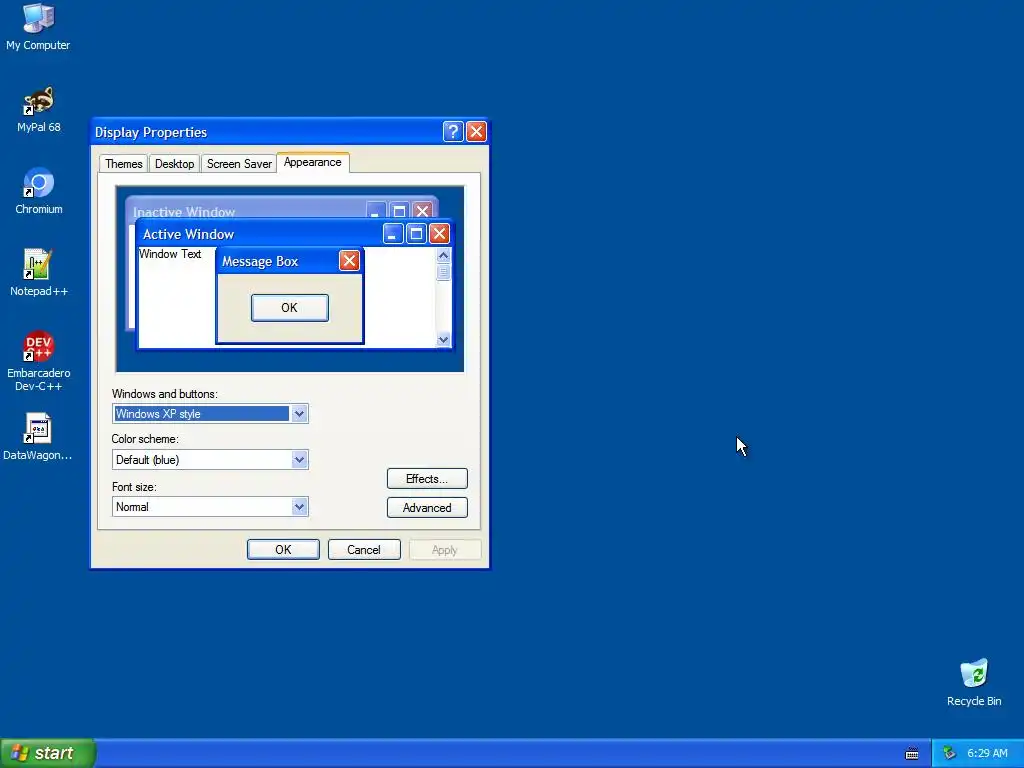Screen dimensions: 1024x768
Task: Click the Effects... button
Action: pyautogui.click(x=427, y=479)
